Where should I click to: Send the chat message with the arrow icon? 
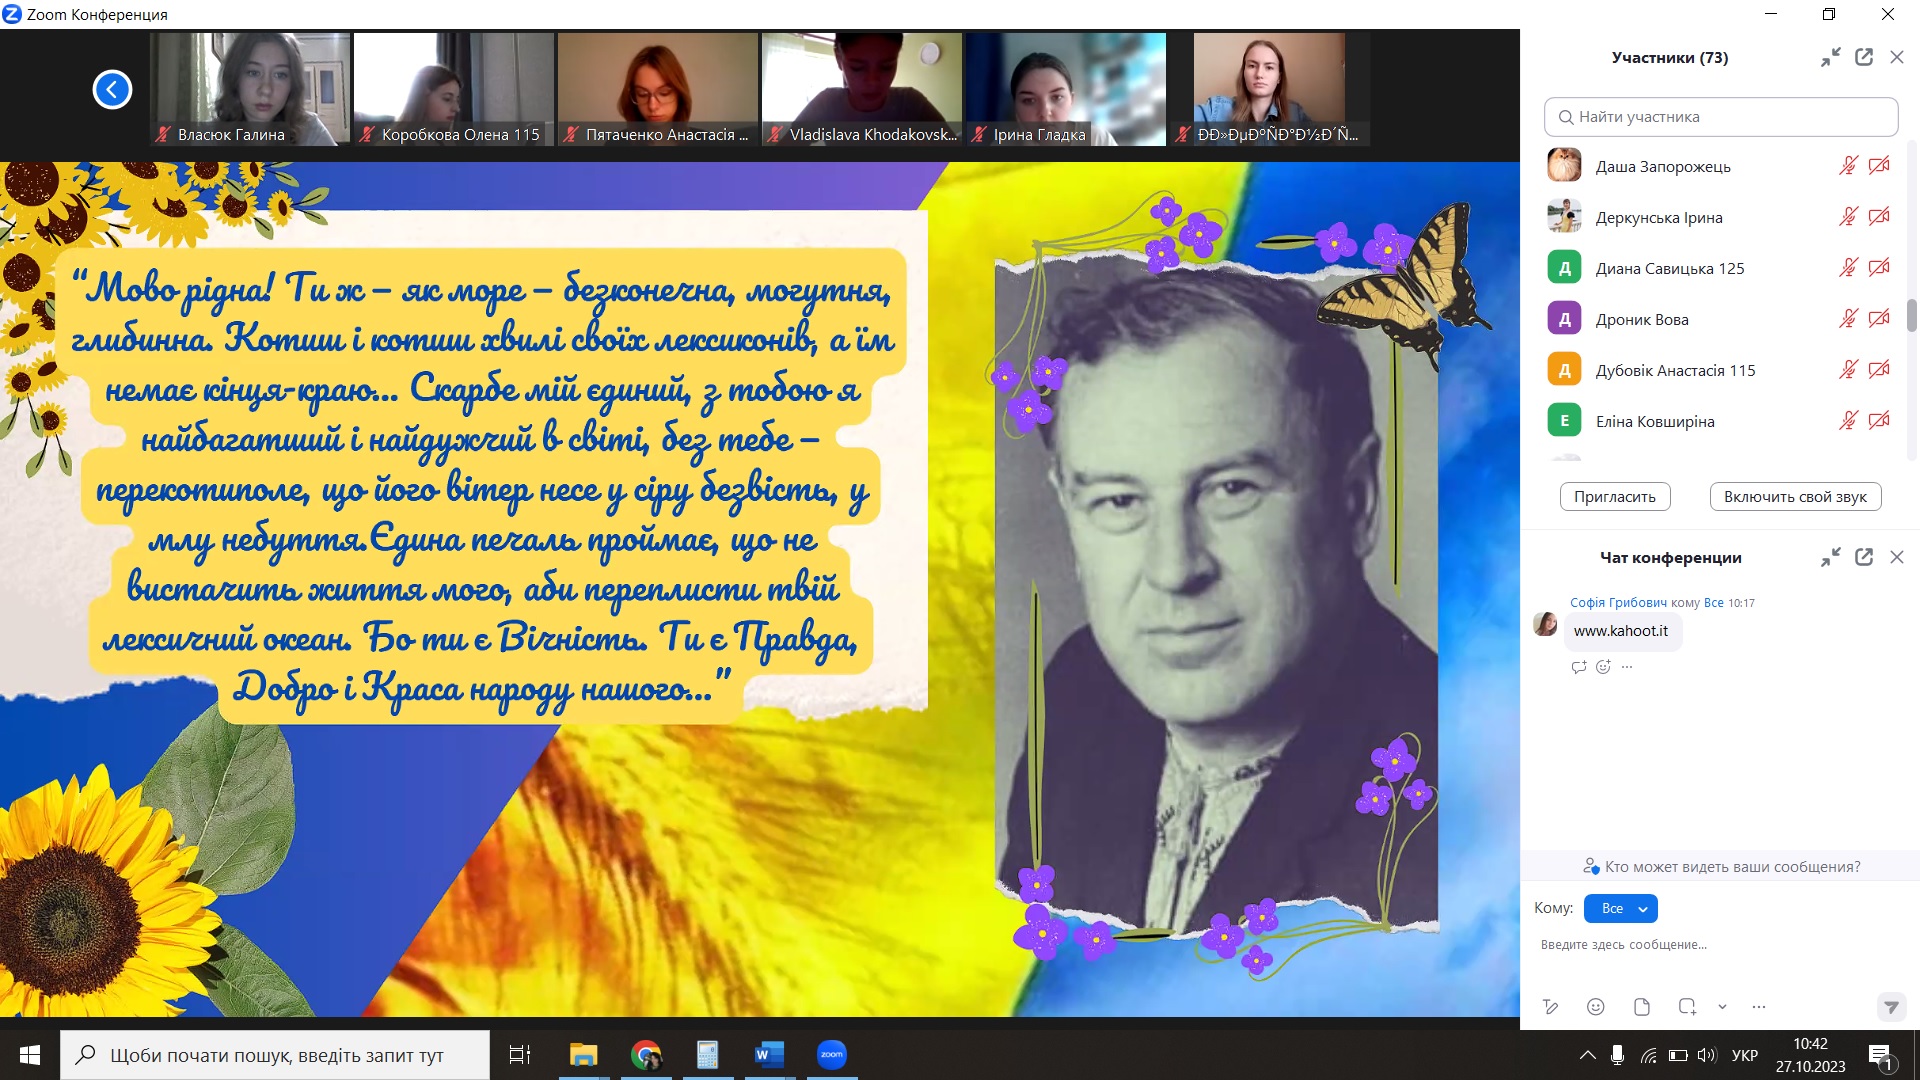click(1890, 1007)
